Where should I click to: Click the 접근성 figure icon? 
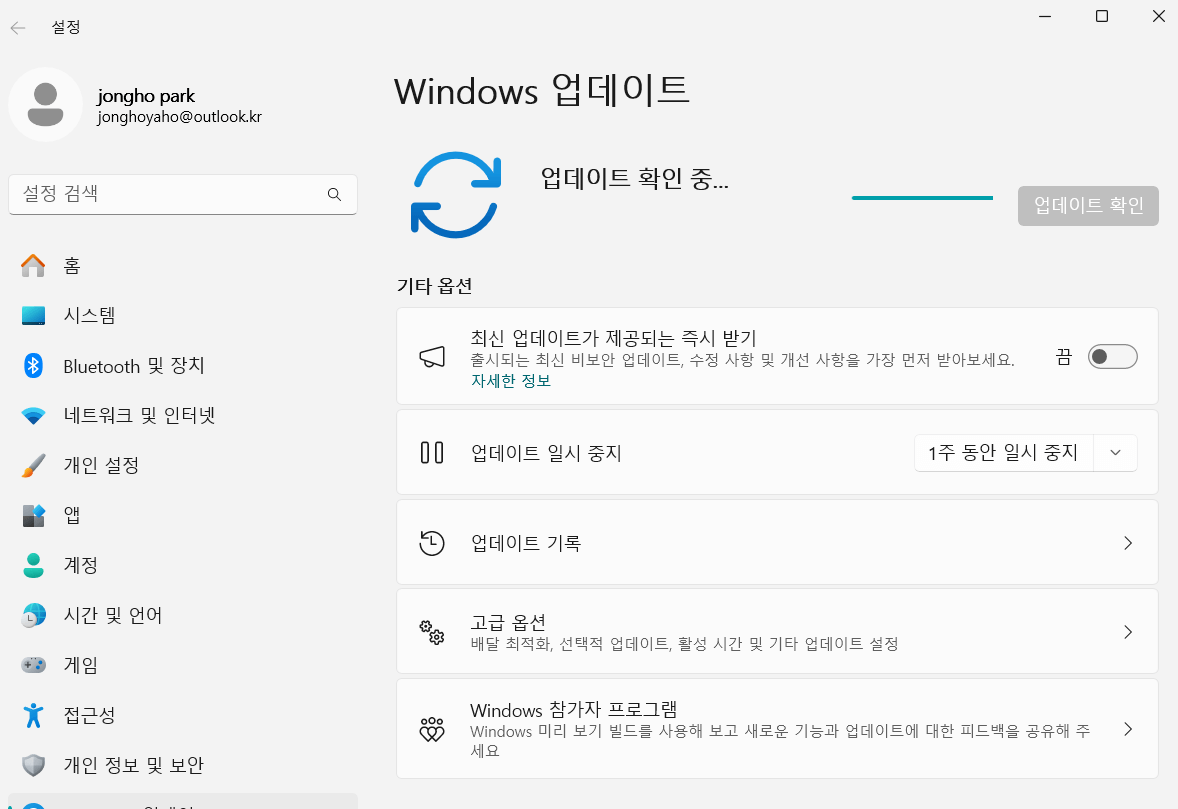(x=33, y=715)
